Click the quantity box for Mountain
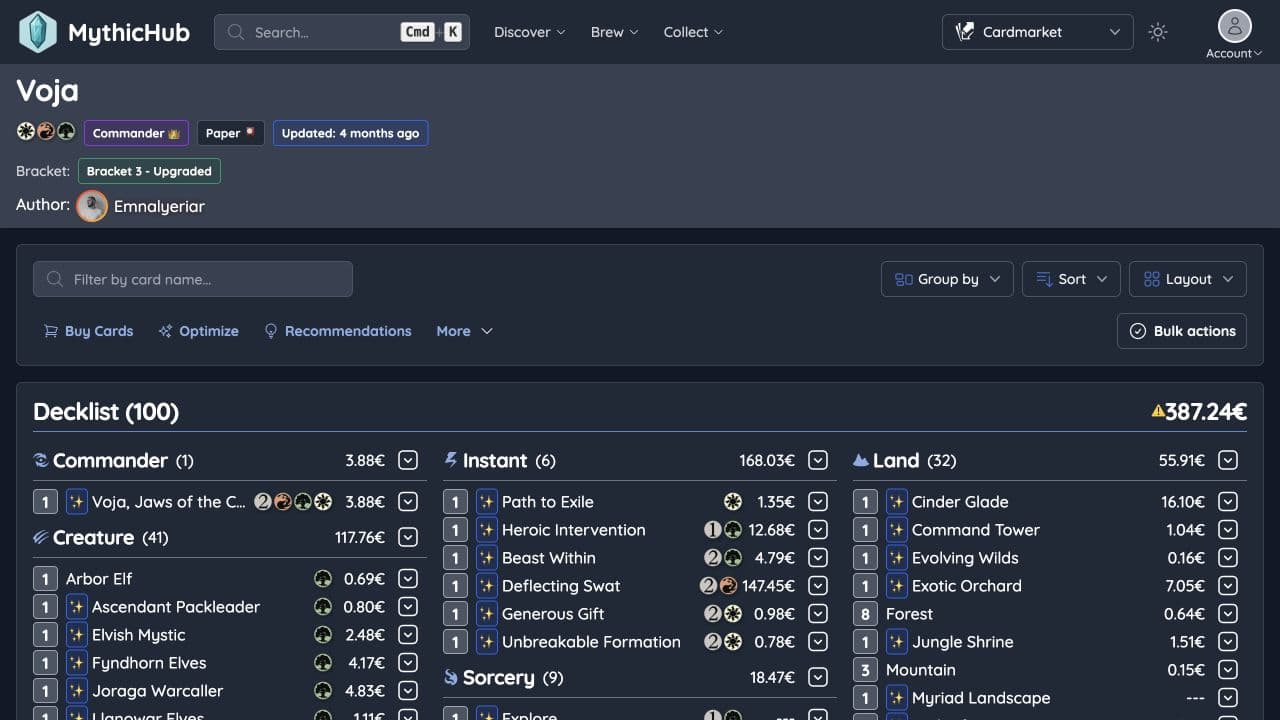This screenshot has height=720, width=1280. [x=865, y=670]
